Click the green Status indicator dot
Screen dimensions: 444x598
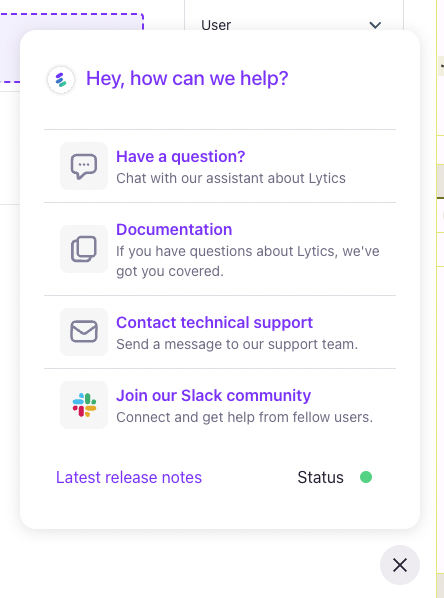366,477
